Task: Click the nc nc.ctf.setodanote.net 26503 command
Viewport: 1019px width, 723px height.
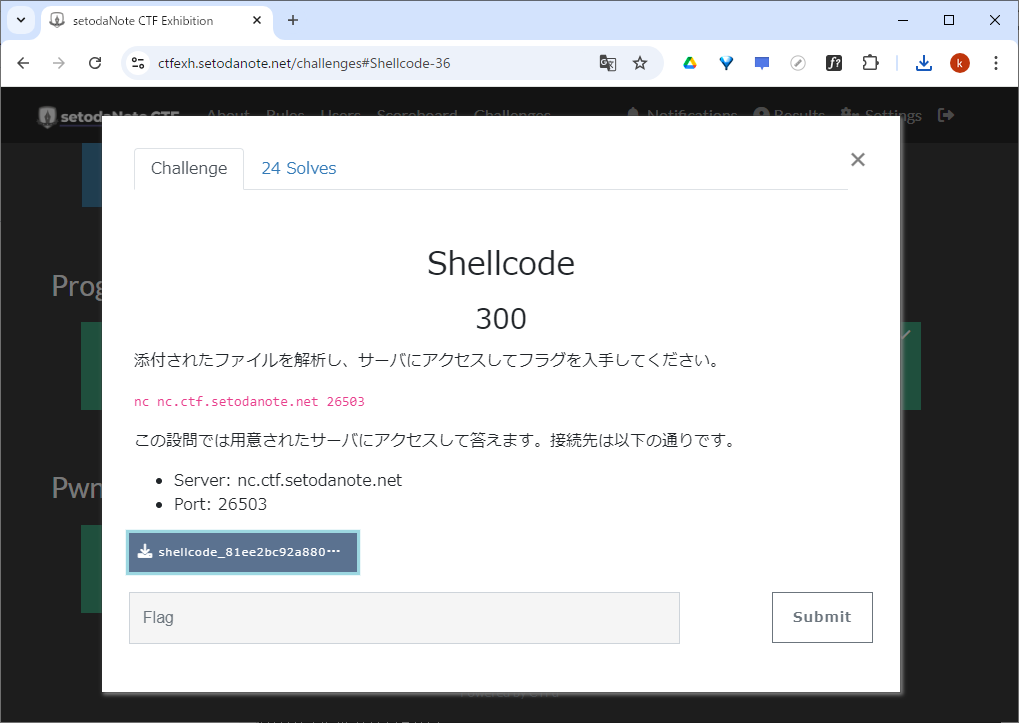Action: click(x=250, y=401)
